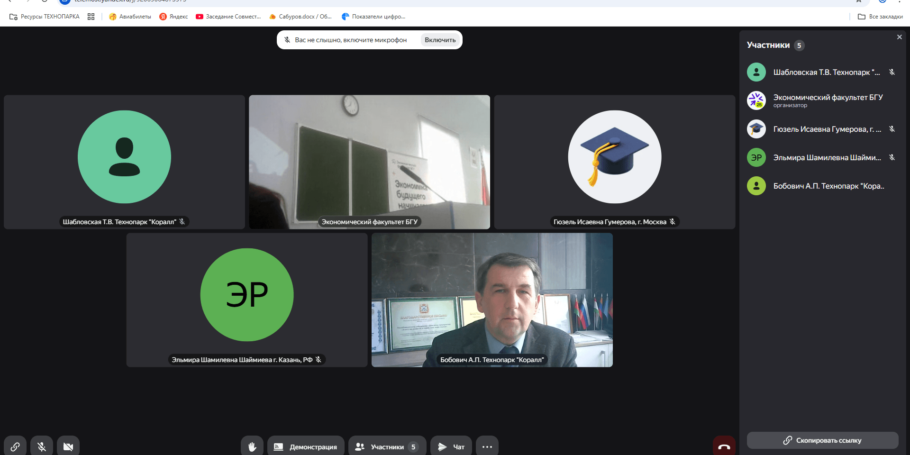This screenshot has width=910, height=455.
Task: Click Бобович А.П. video tile
Action: click(x=492, y=300)
